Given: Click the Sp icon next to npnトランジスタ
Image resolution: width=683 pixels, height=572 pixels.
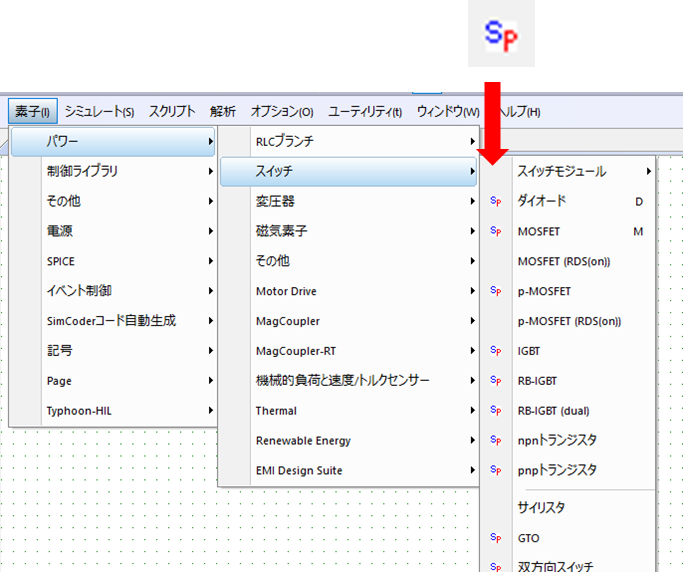Looking at the screenshot, I should point(495,440).
